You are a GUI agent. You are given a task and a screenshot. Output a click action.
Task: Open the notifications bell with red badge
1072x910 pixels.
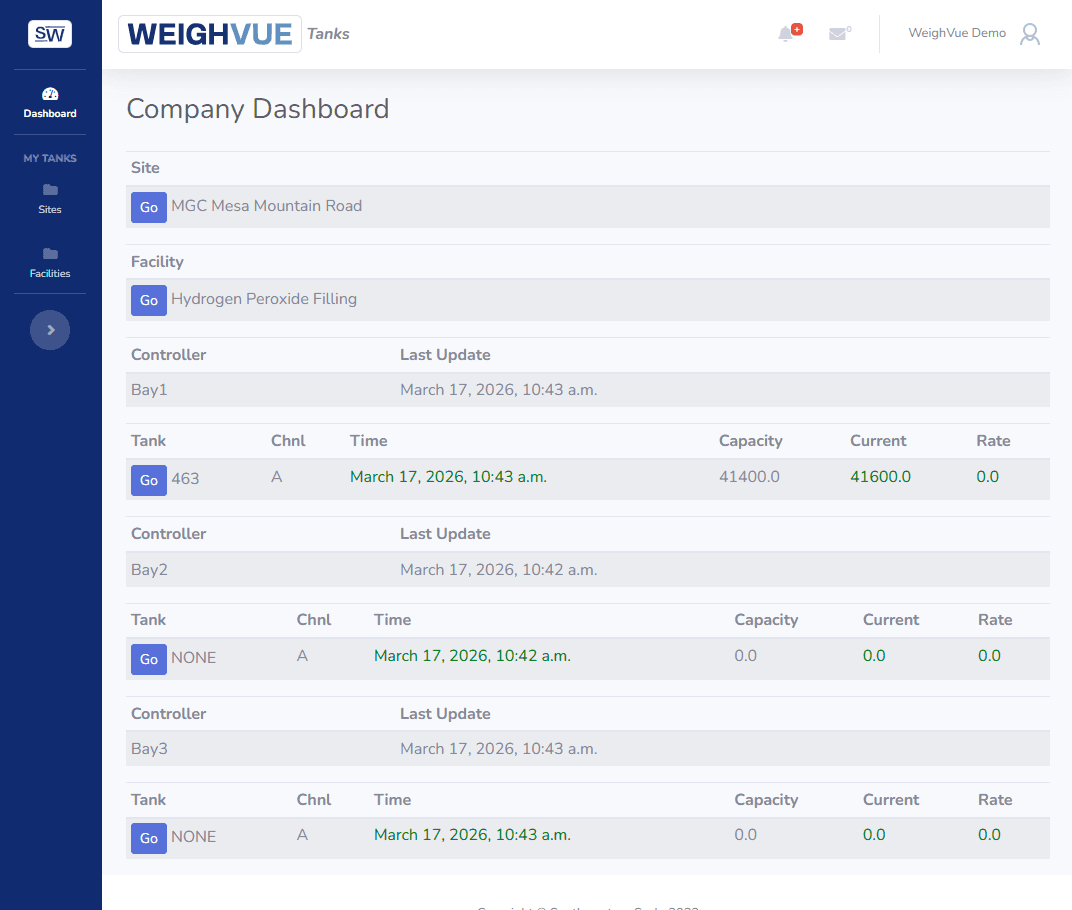coord(785,33)
